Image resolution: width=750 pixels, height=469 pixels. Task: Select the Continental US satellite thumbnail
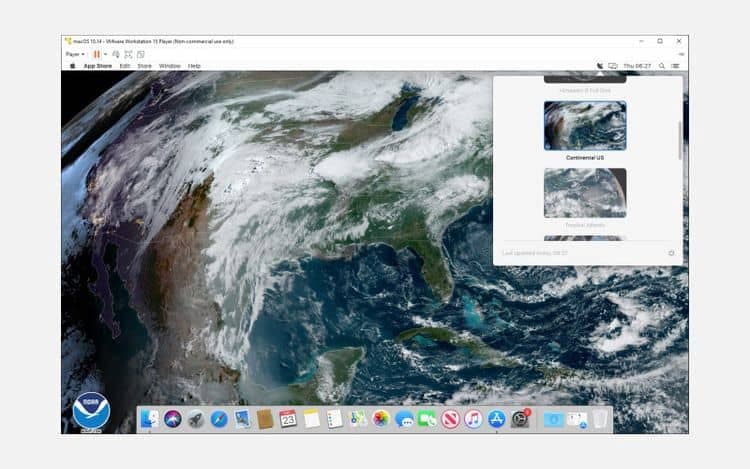(x=585, y=126)
